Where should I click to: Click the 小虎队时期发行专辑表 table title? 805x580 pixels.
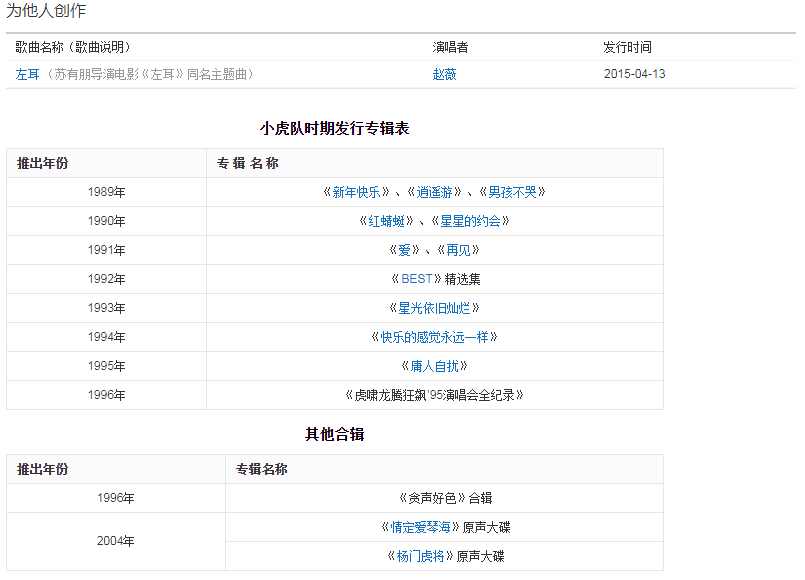[x=334, y=128]
